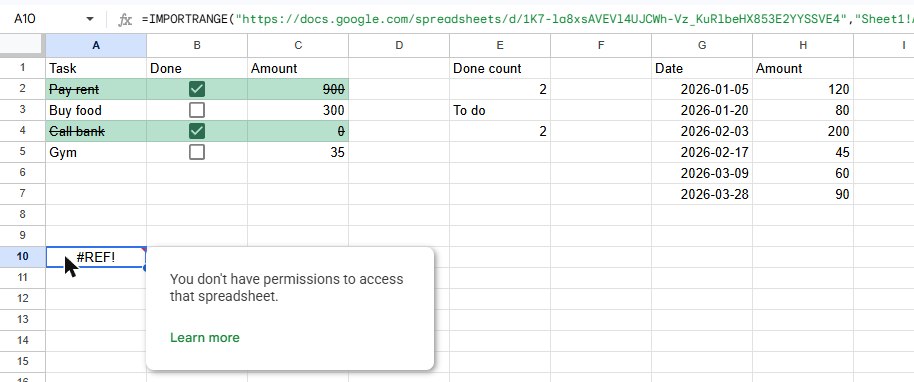This screenshot has width=914, height=382.
Task: Select the 900 amount cell
Action: (298, 89)
